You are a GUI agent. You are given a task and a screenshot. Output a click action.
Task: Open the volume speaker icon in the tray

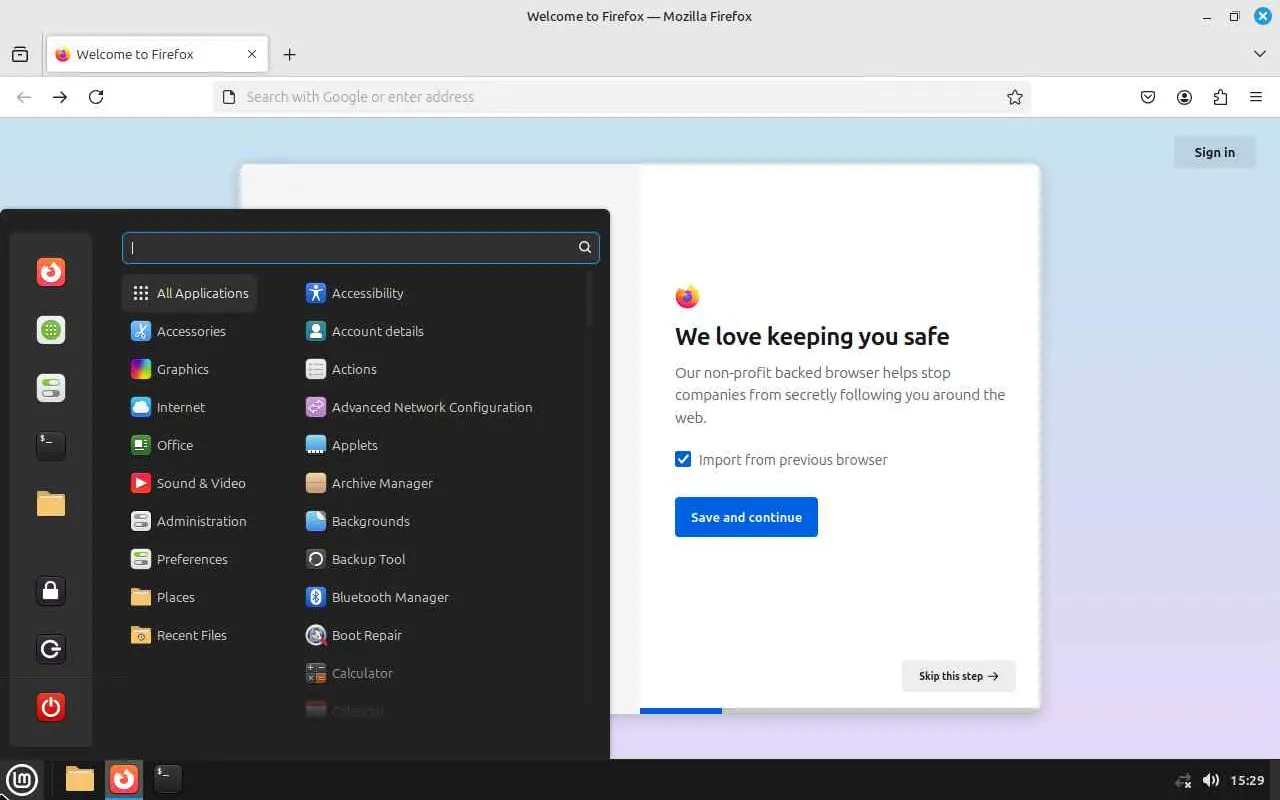point(1211,780)
